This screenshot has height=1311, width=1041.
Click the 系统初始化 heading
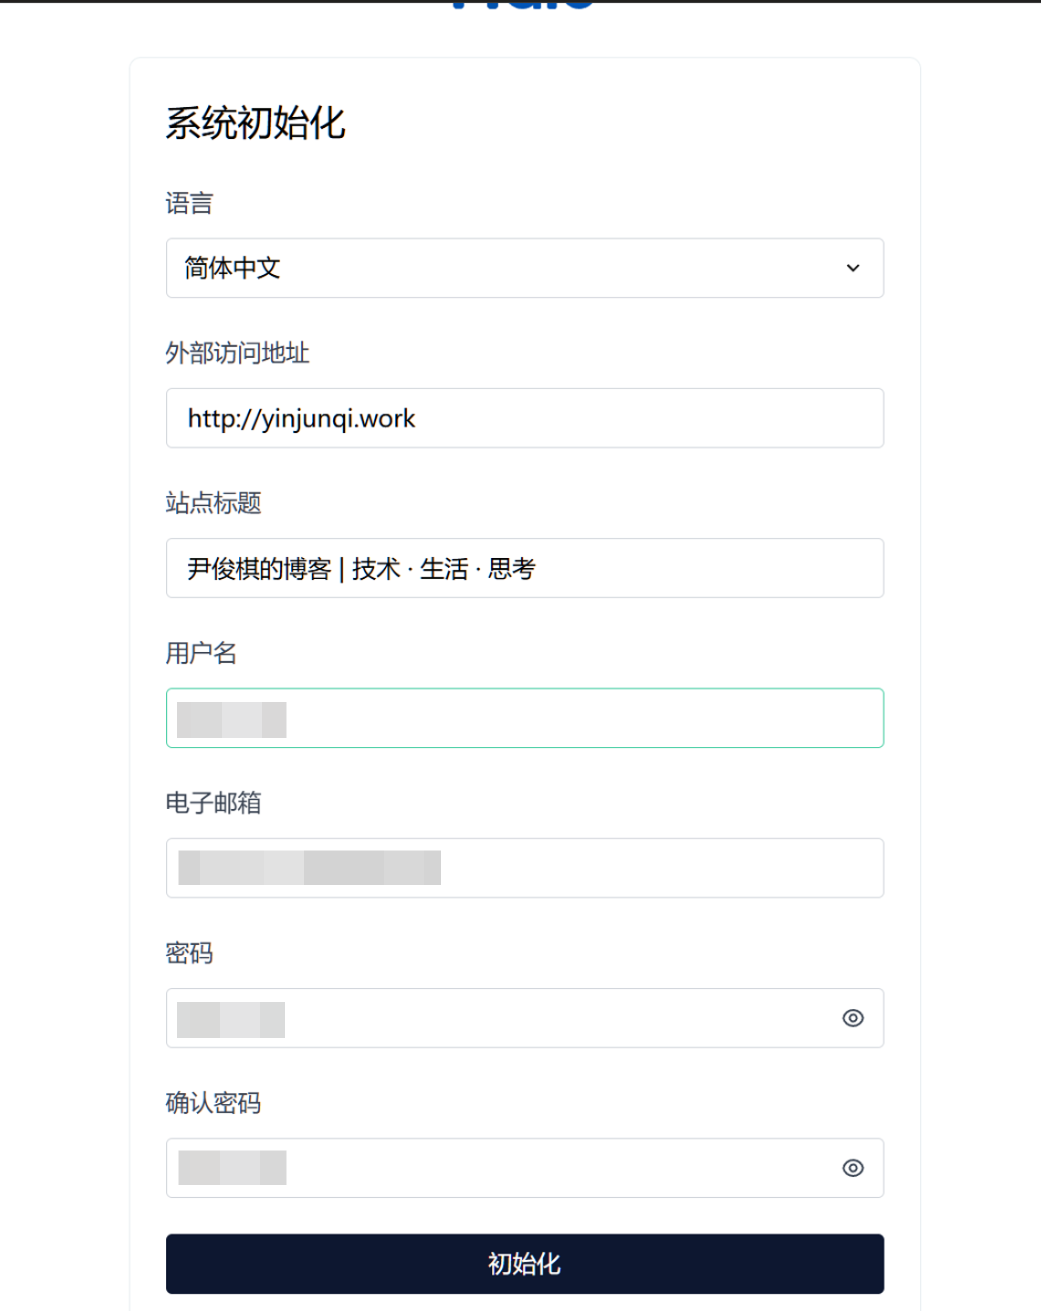(x=255, y=123)
